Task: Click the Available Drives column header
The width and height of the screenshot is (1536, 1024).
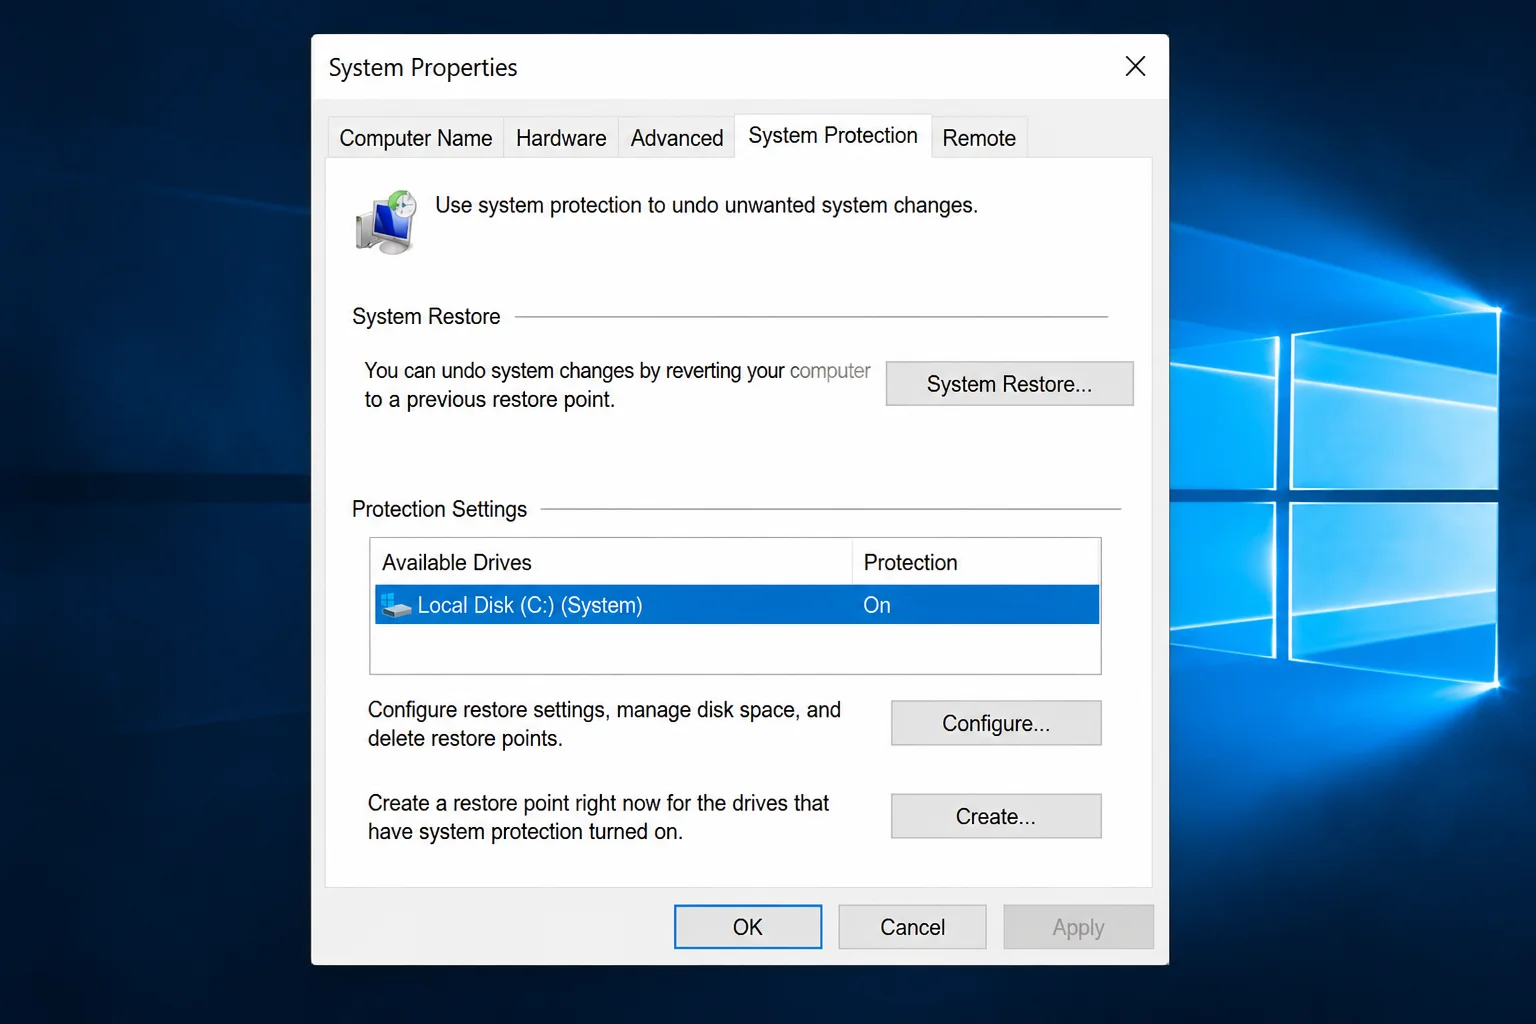Action: click(611, 562)
